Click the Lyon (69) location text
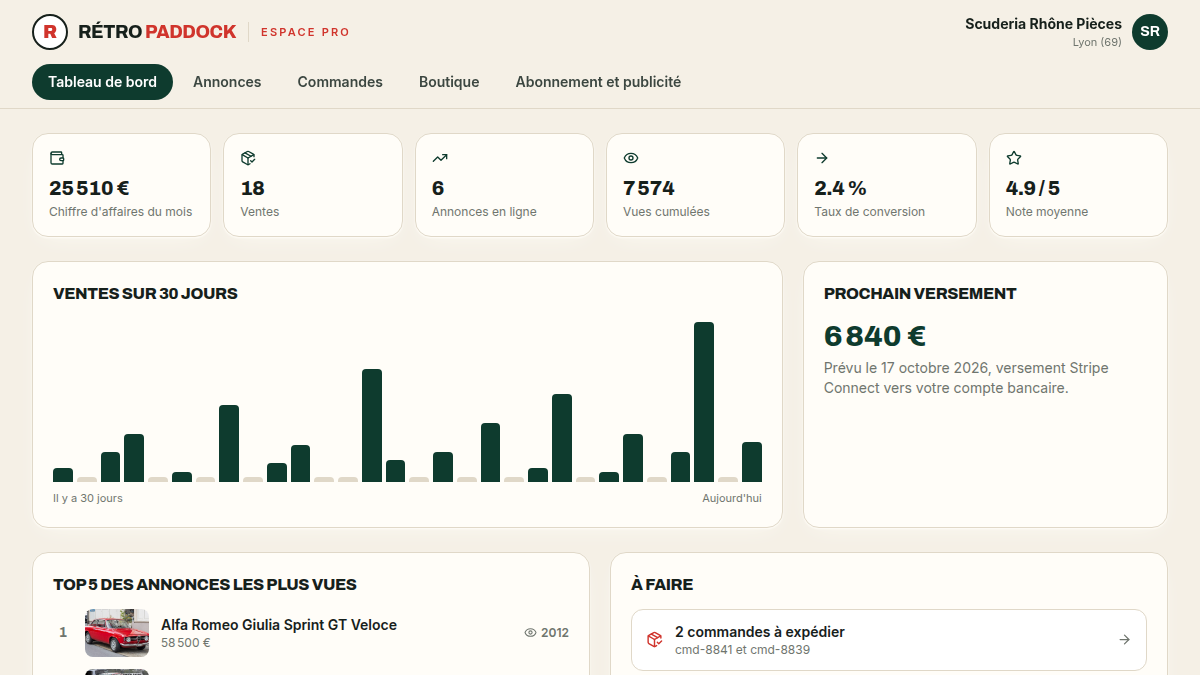The width and height of the screenshot is (1200, 675). 1097,42
